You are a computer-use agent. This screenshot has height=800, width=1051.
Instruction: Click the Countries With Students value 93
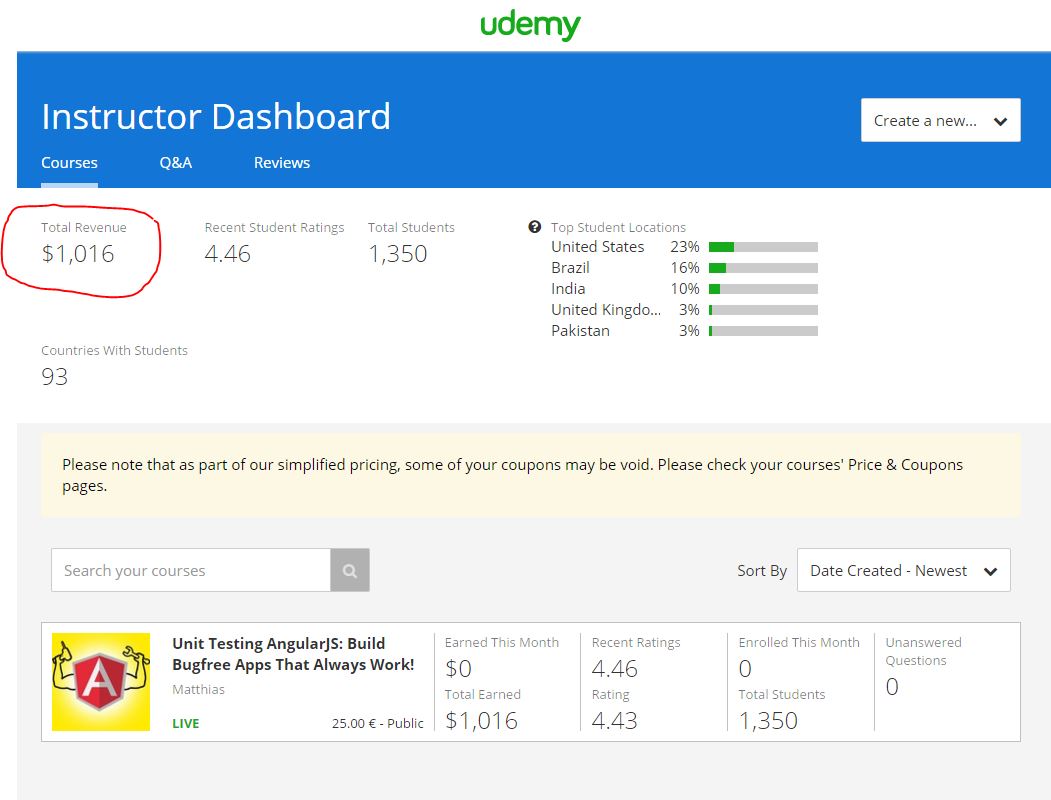point(54,377)
